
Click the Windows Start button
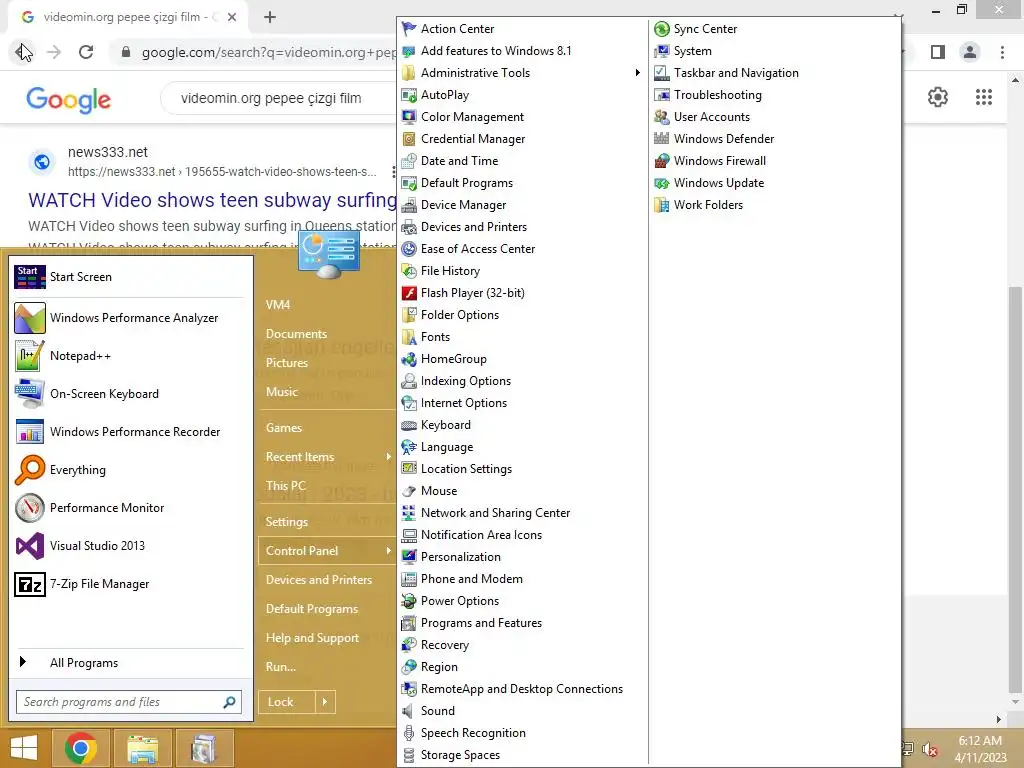coord(24,748)
